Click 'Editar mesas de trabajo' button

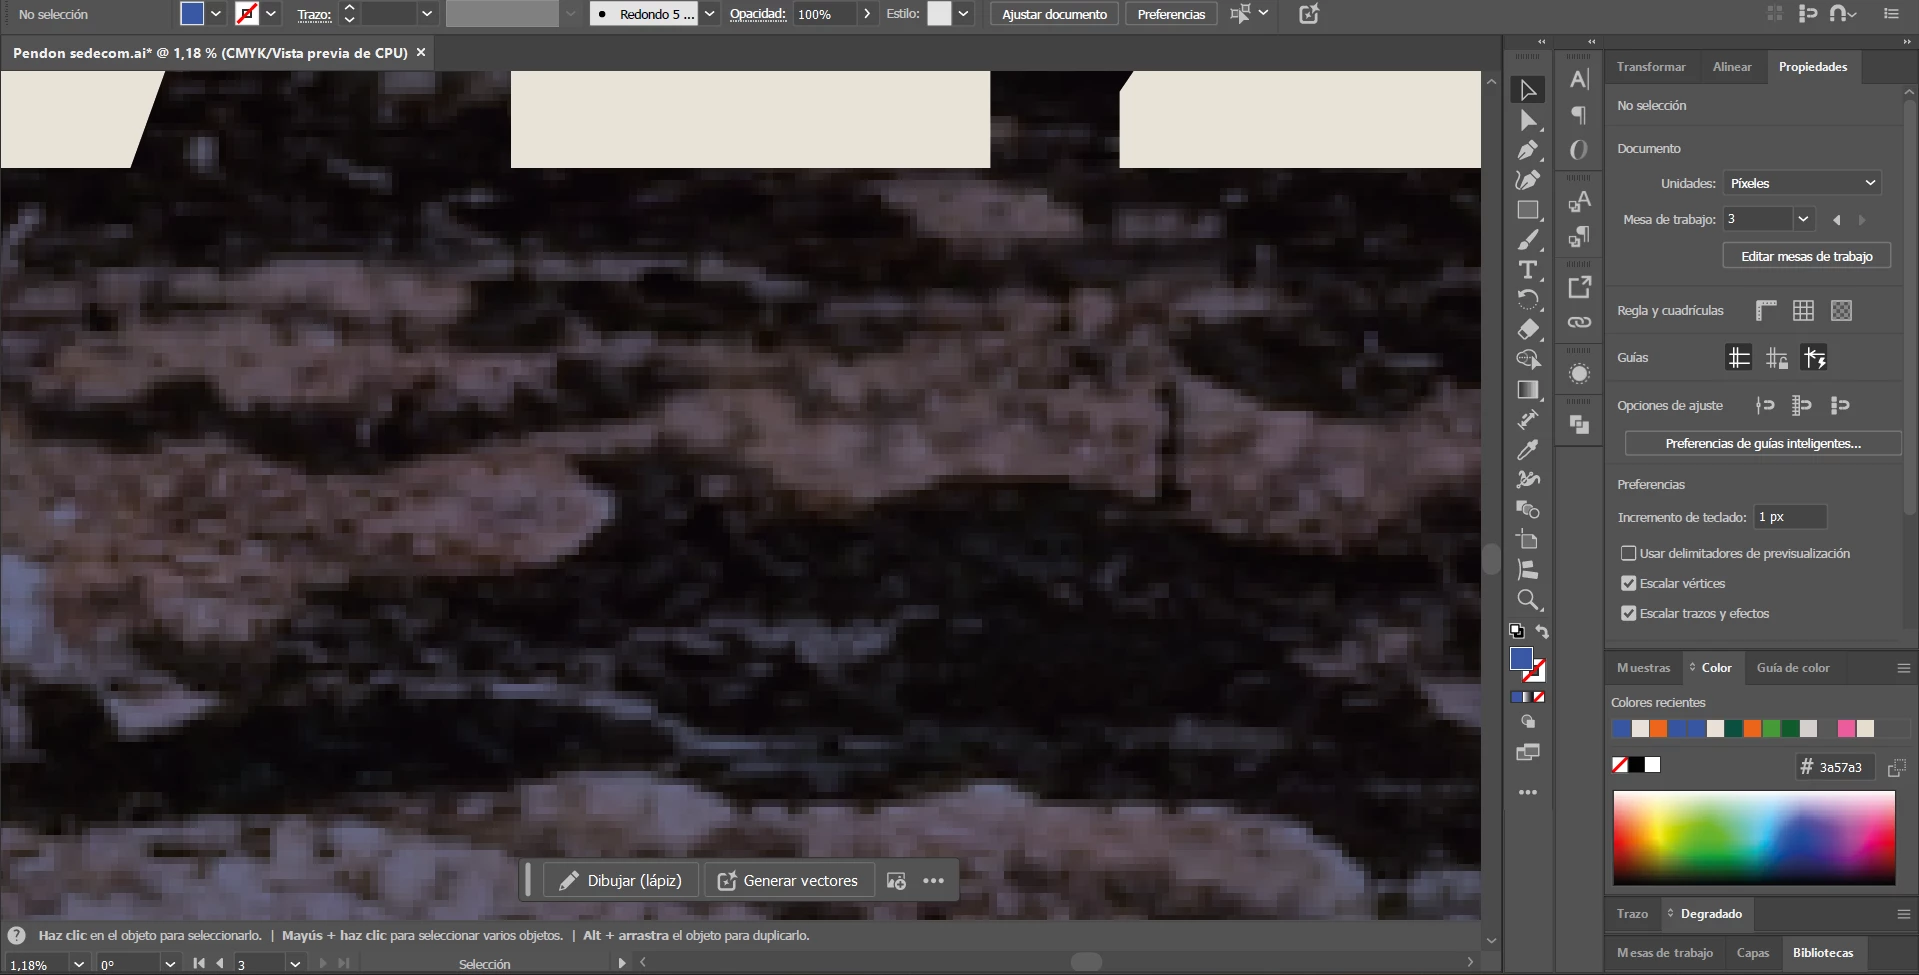(x=1806, y=256)
